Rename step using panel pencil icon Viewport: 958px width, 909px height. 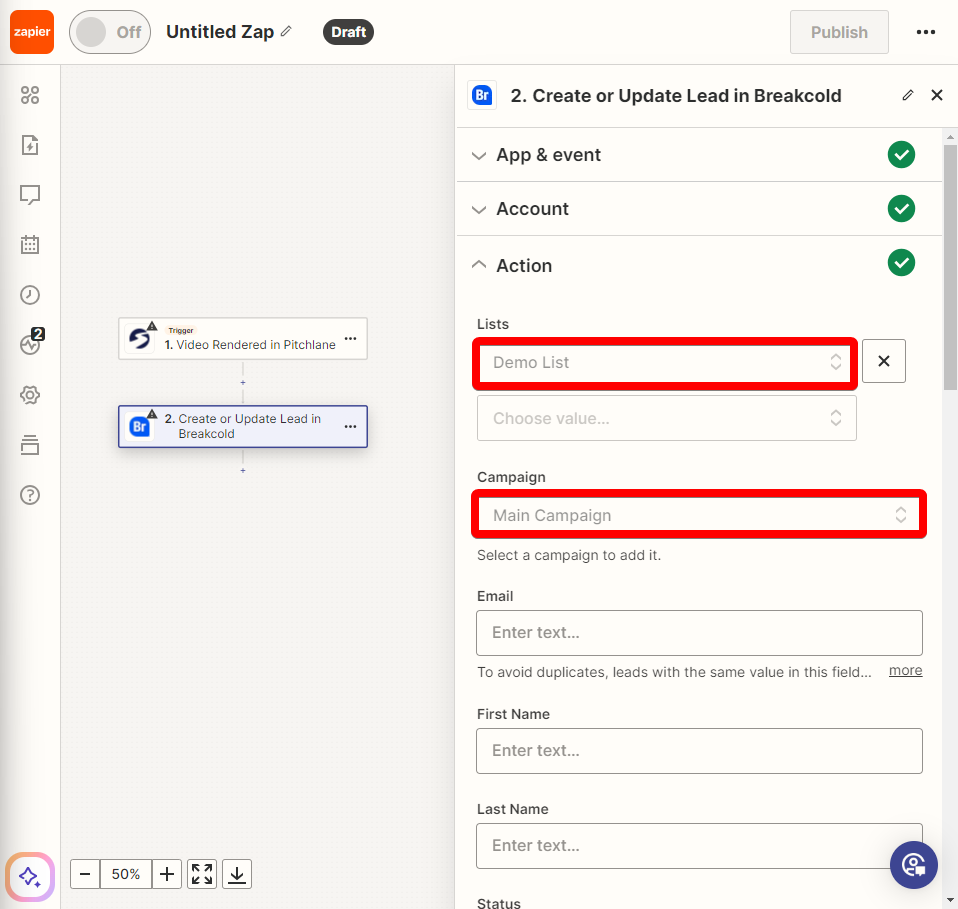click(908, 95)
